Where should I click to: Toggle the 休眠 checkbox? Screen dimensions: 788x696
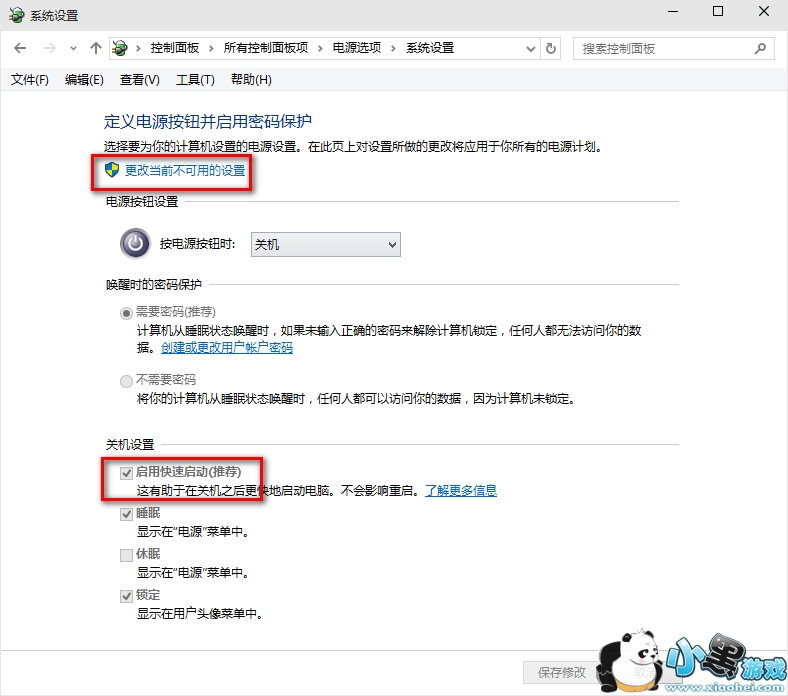[x=126, y=555]
